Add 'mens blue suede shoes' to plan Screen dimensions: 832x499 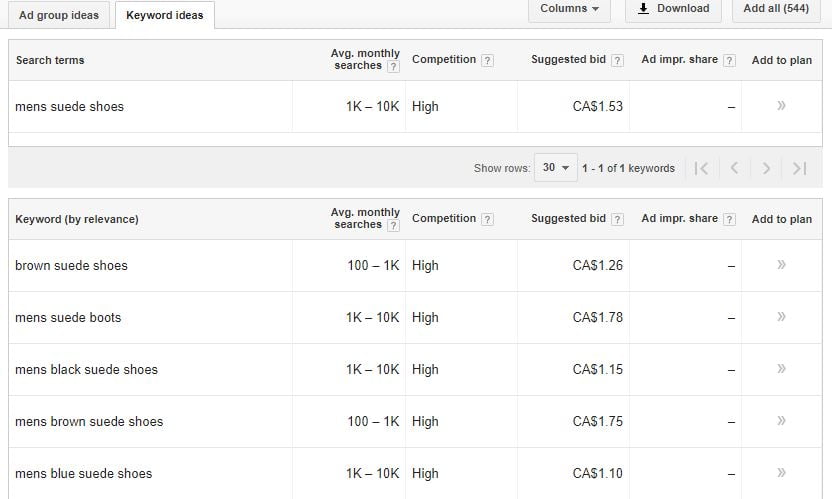(781, 472)
